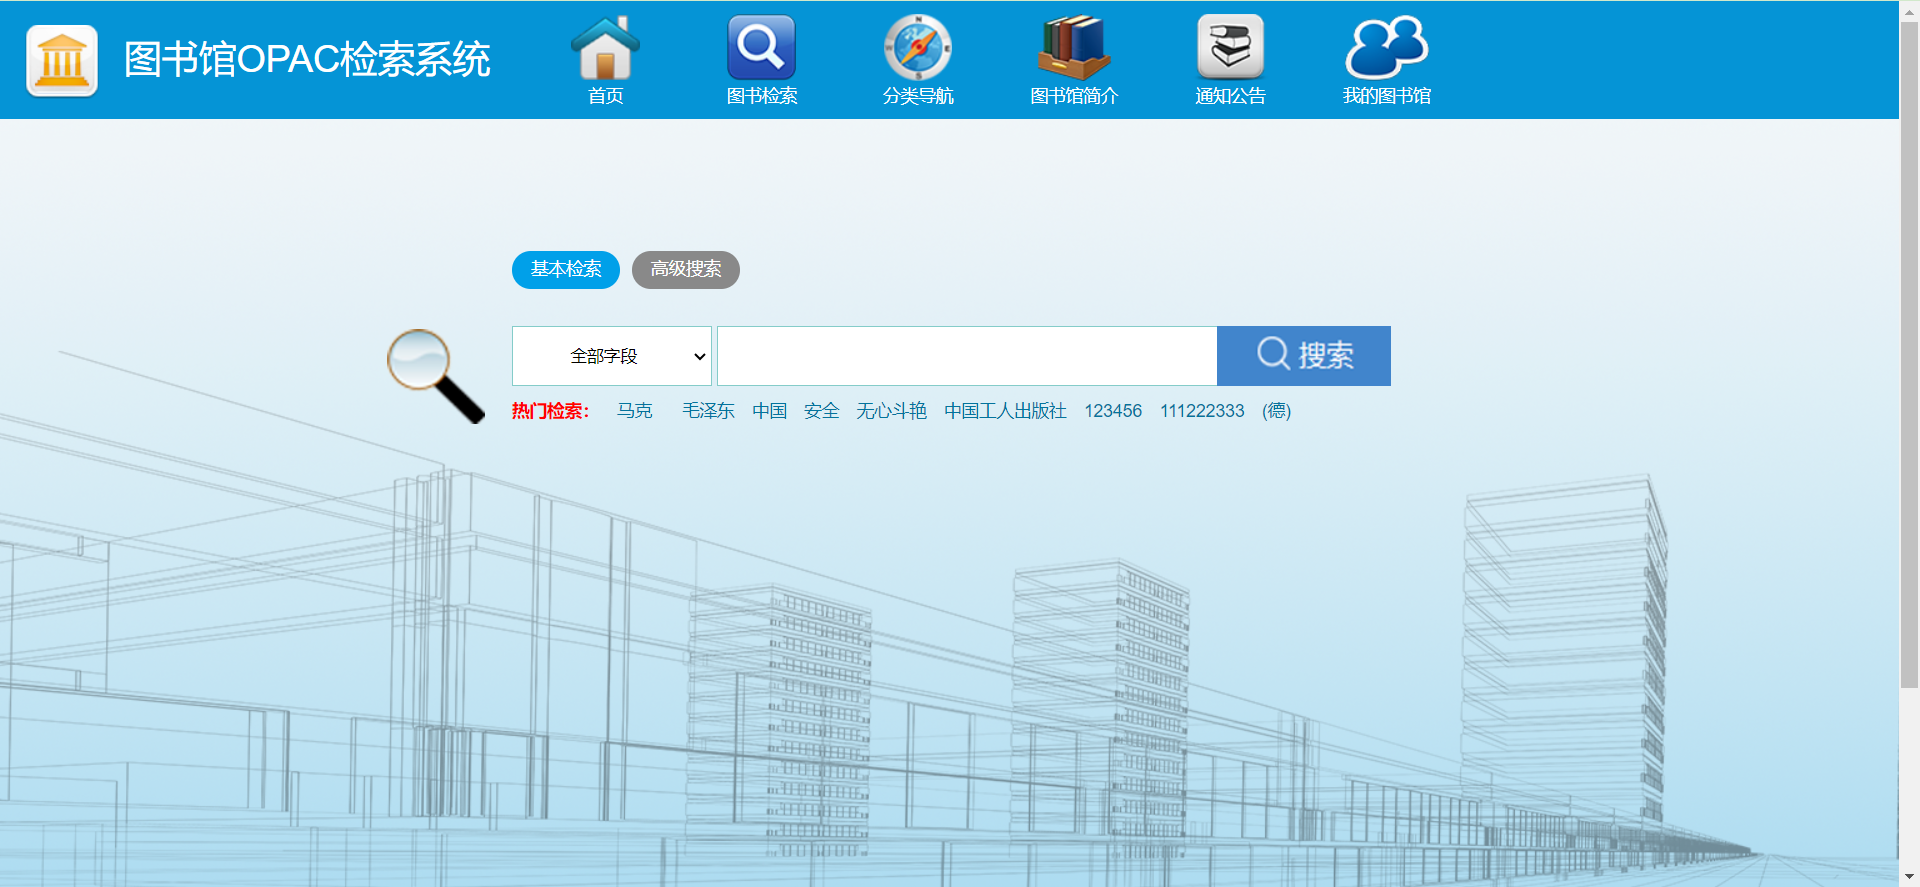
Task: Open 通知公告 stacked books icon
Action: [x=1230, y=48]
